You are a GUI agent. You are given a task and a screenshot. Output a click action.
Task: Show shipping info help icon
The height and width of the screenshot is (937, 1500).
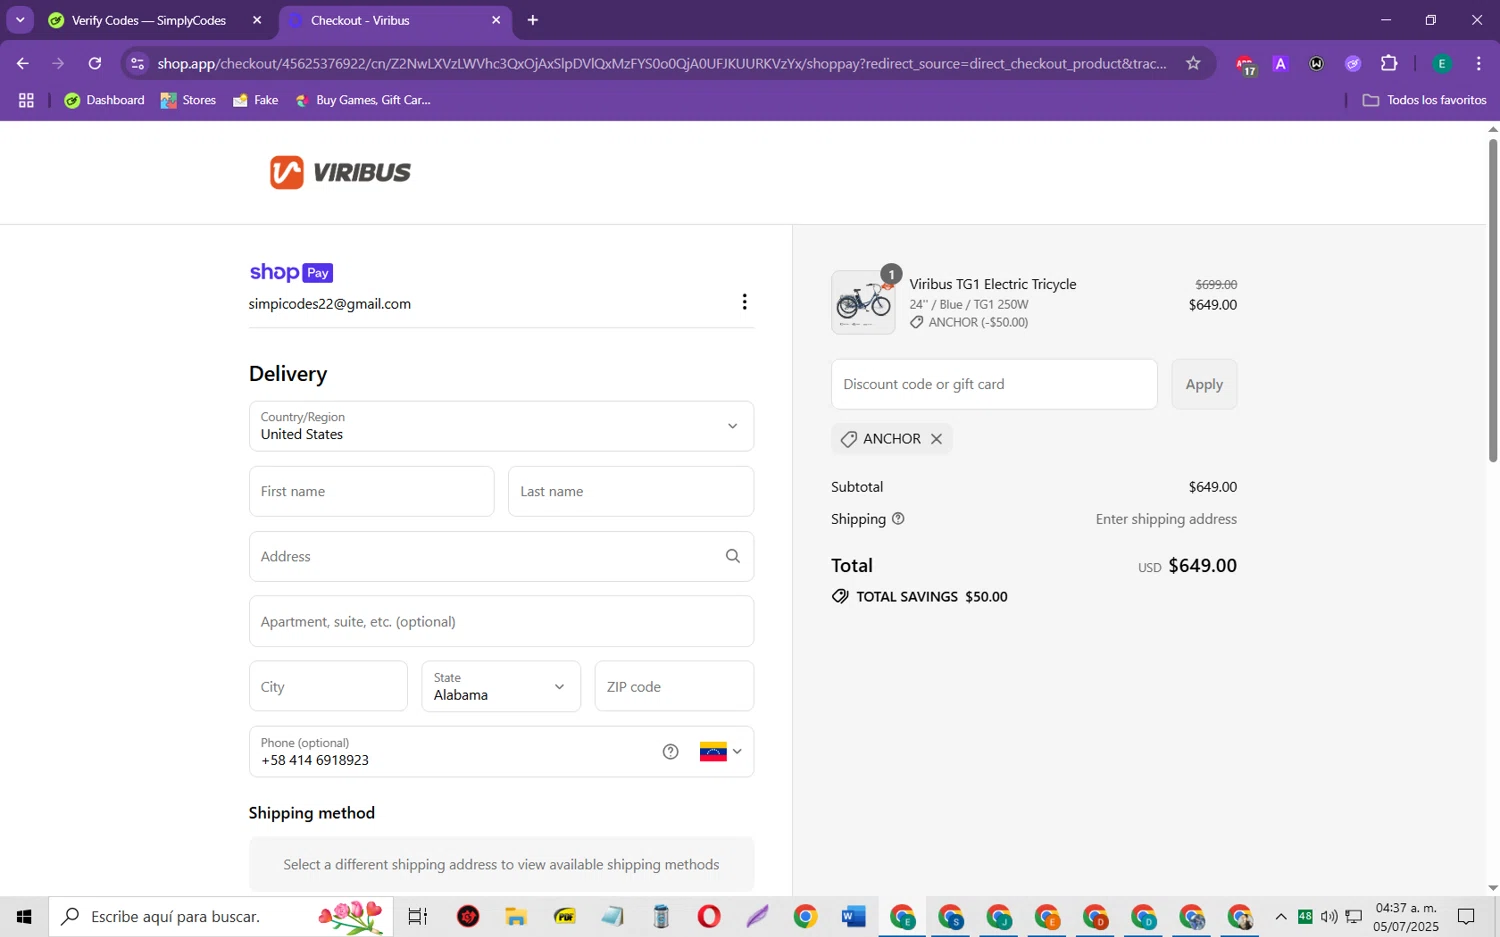tap(898, 519)
